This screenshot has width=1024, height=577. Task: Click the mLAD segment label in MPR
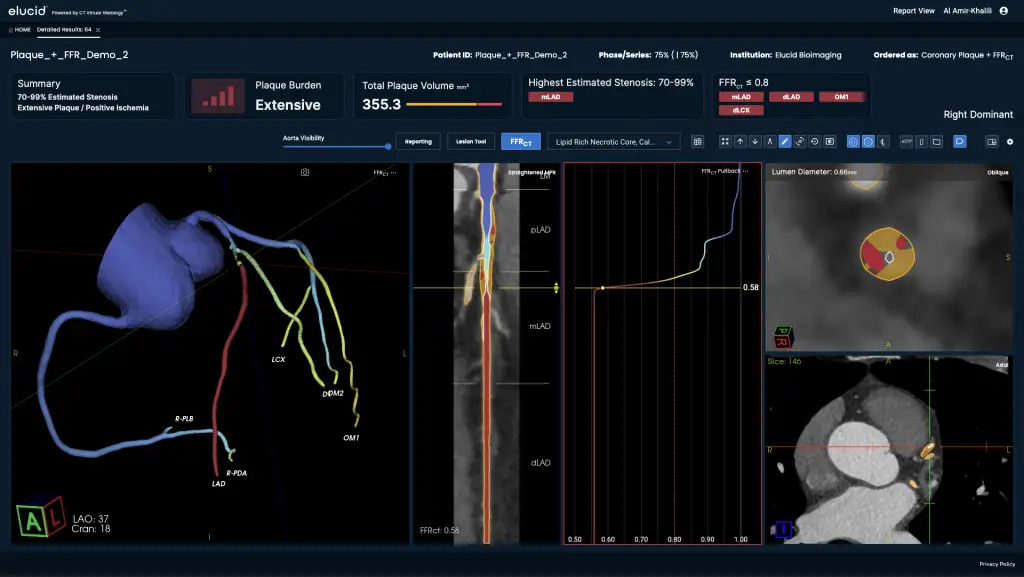(x=539, y=326)
